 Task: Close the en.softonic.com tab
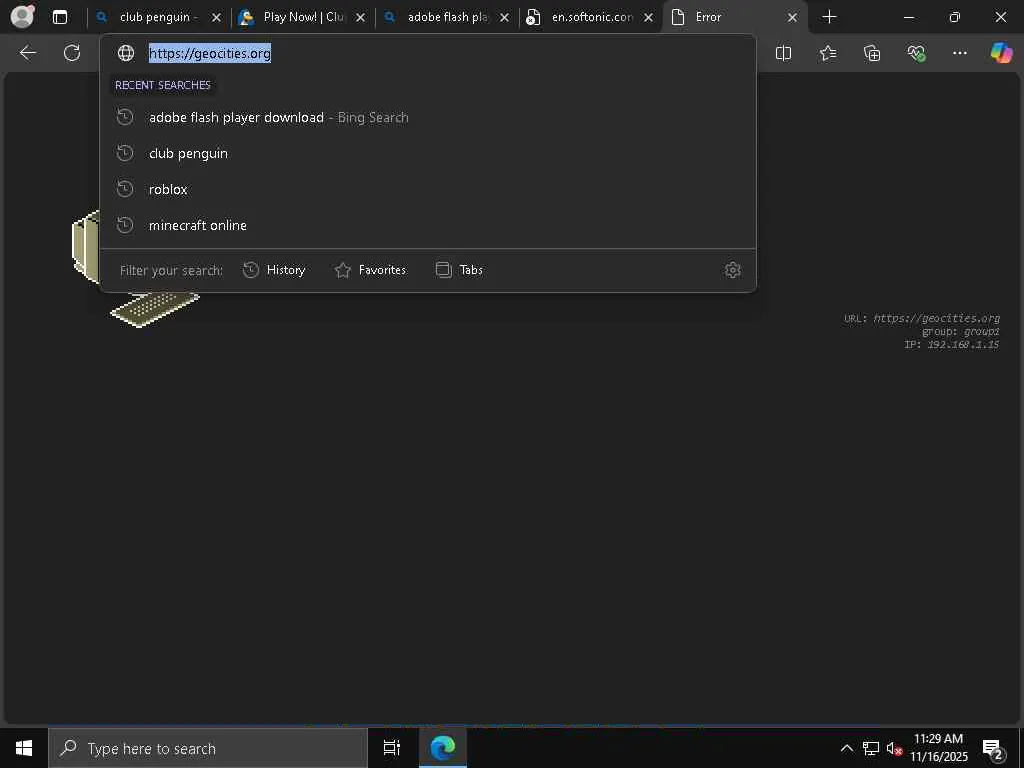[648, 18]
